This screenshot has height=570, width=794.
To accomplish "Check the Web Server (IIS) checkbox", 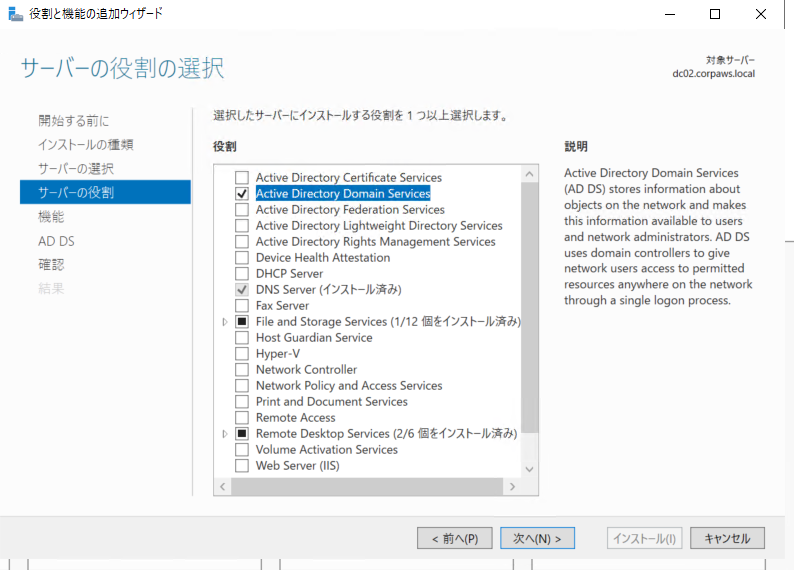I will [242, 465].
